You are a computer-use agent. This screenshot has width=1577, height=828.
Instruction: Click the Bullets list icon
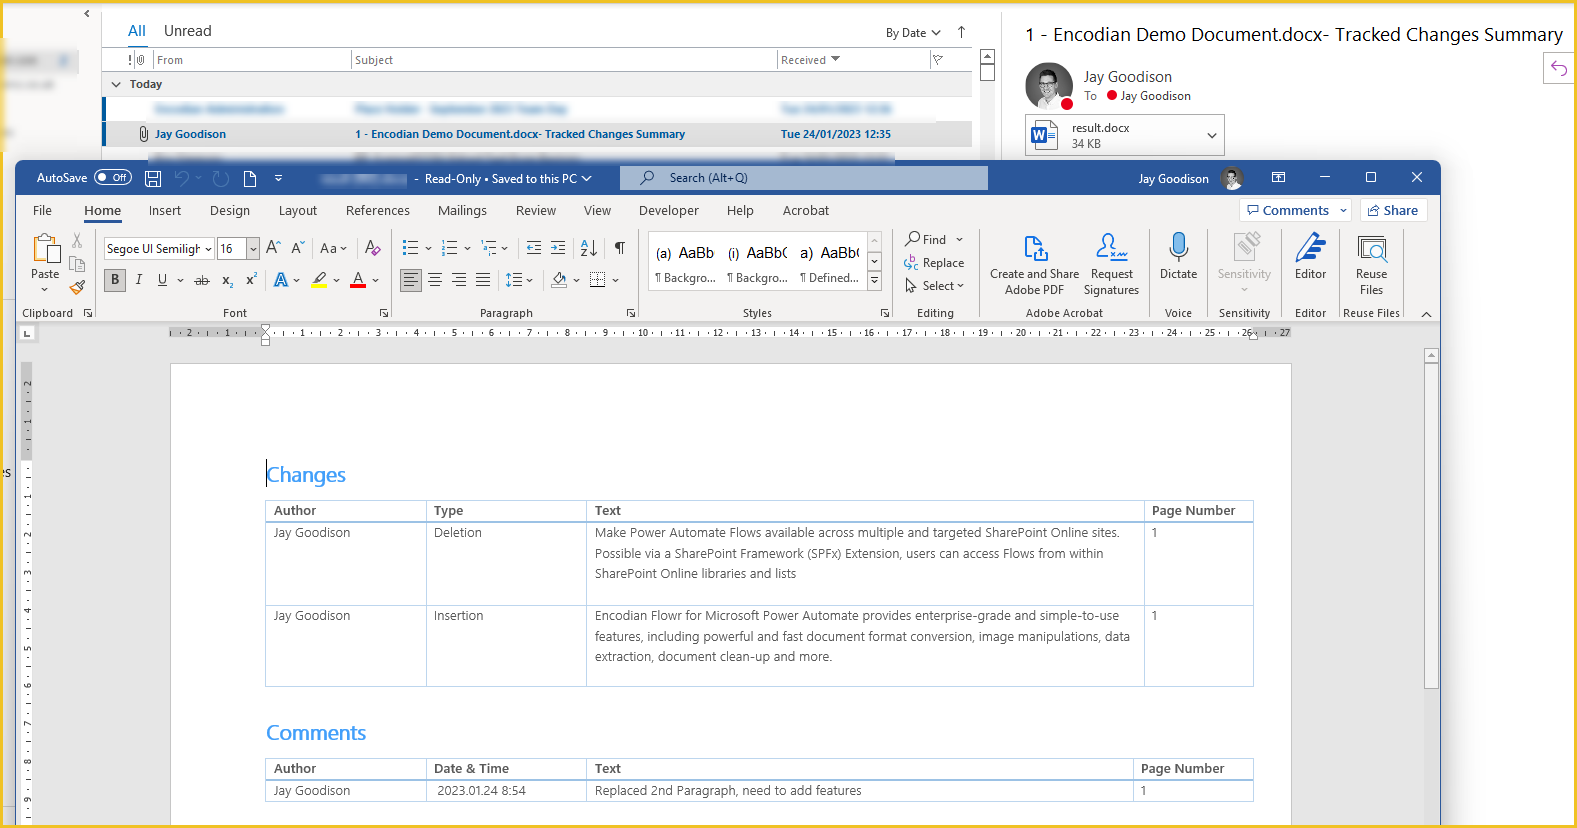(410, 248)
